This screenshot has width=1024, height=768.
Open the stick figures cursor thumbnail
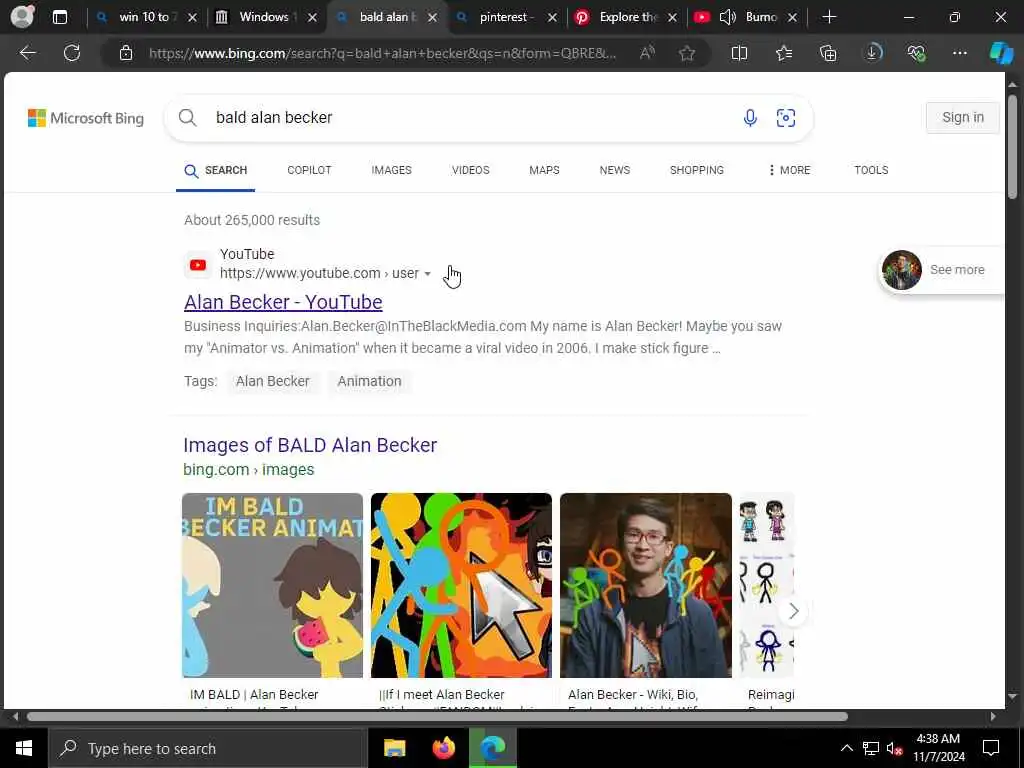click(x=461, y=585)
